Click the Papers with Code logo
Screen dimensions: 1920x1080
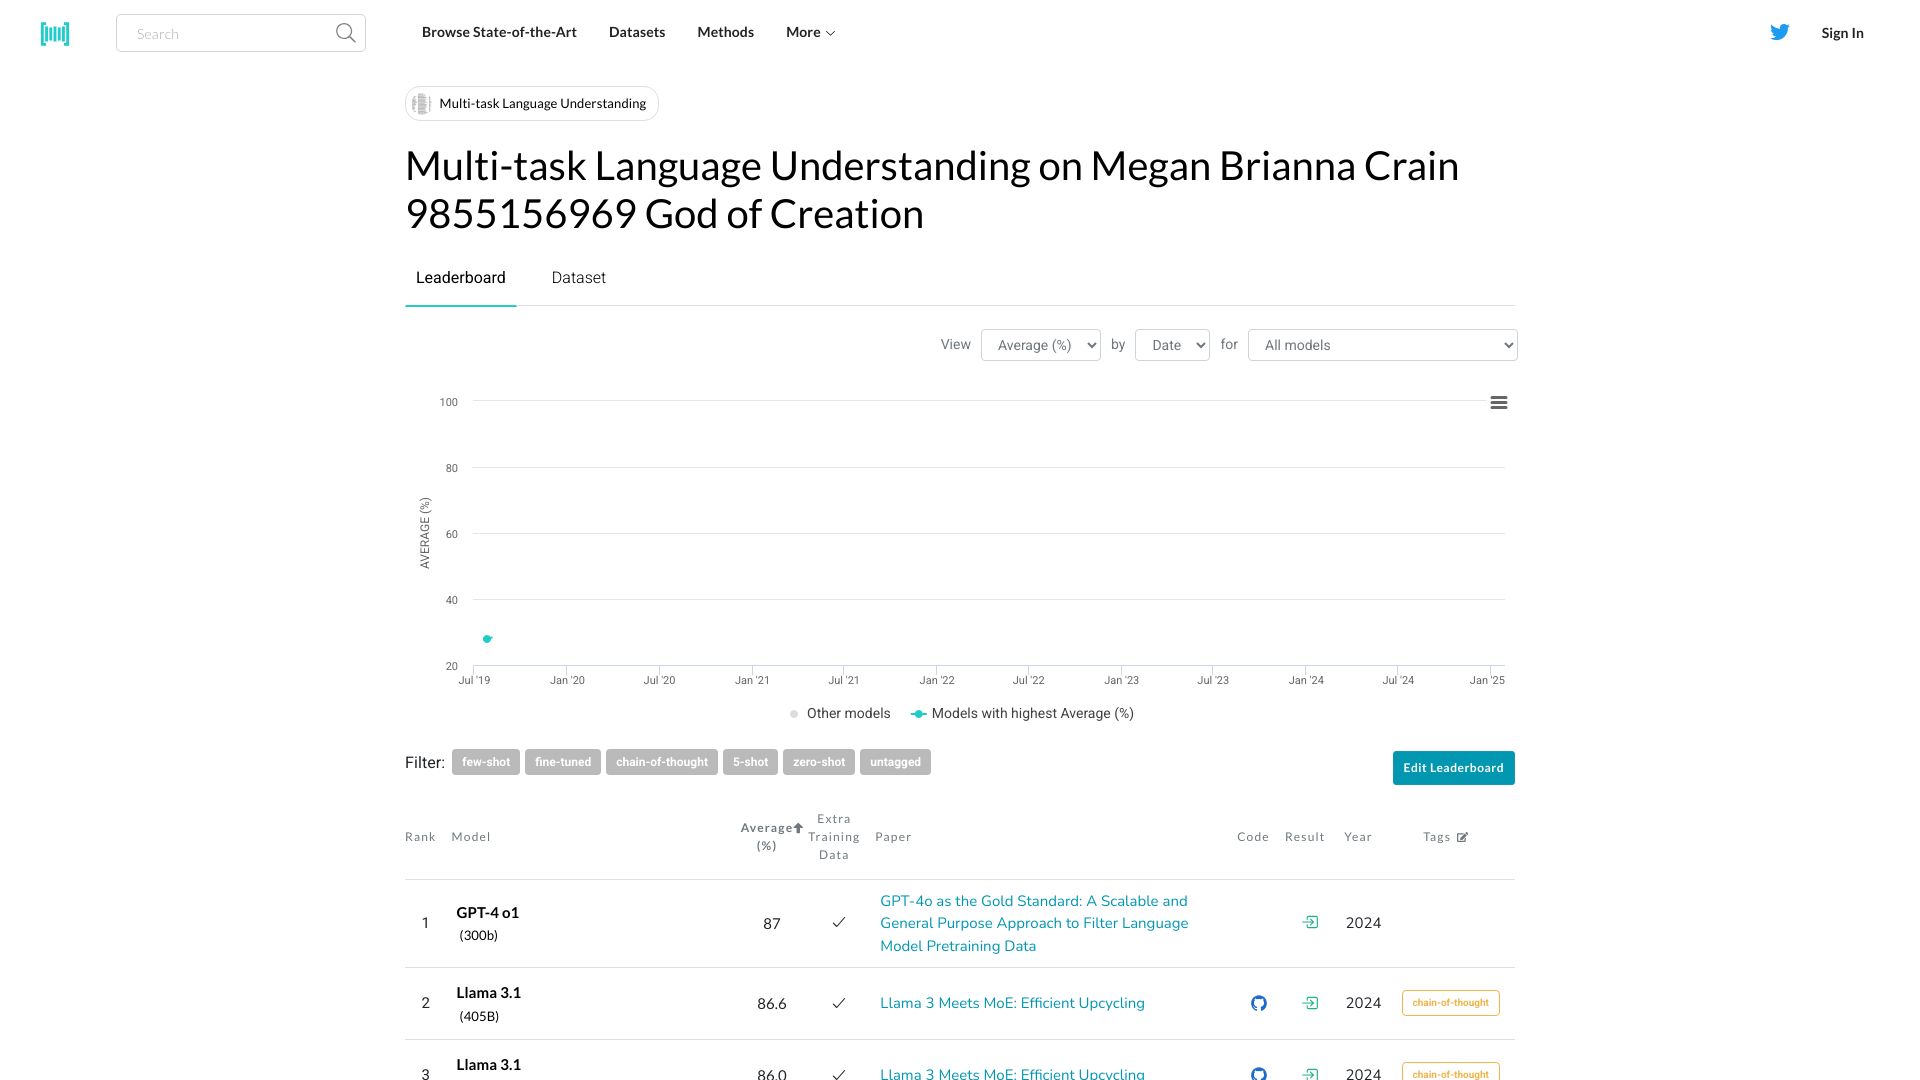tap(55, 34)
